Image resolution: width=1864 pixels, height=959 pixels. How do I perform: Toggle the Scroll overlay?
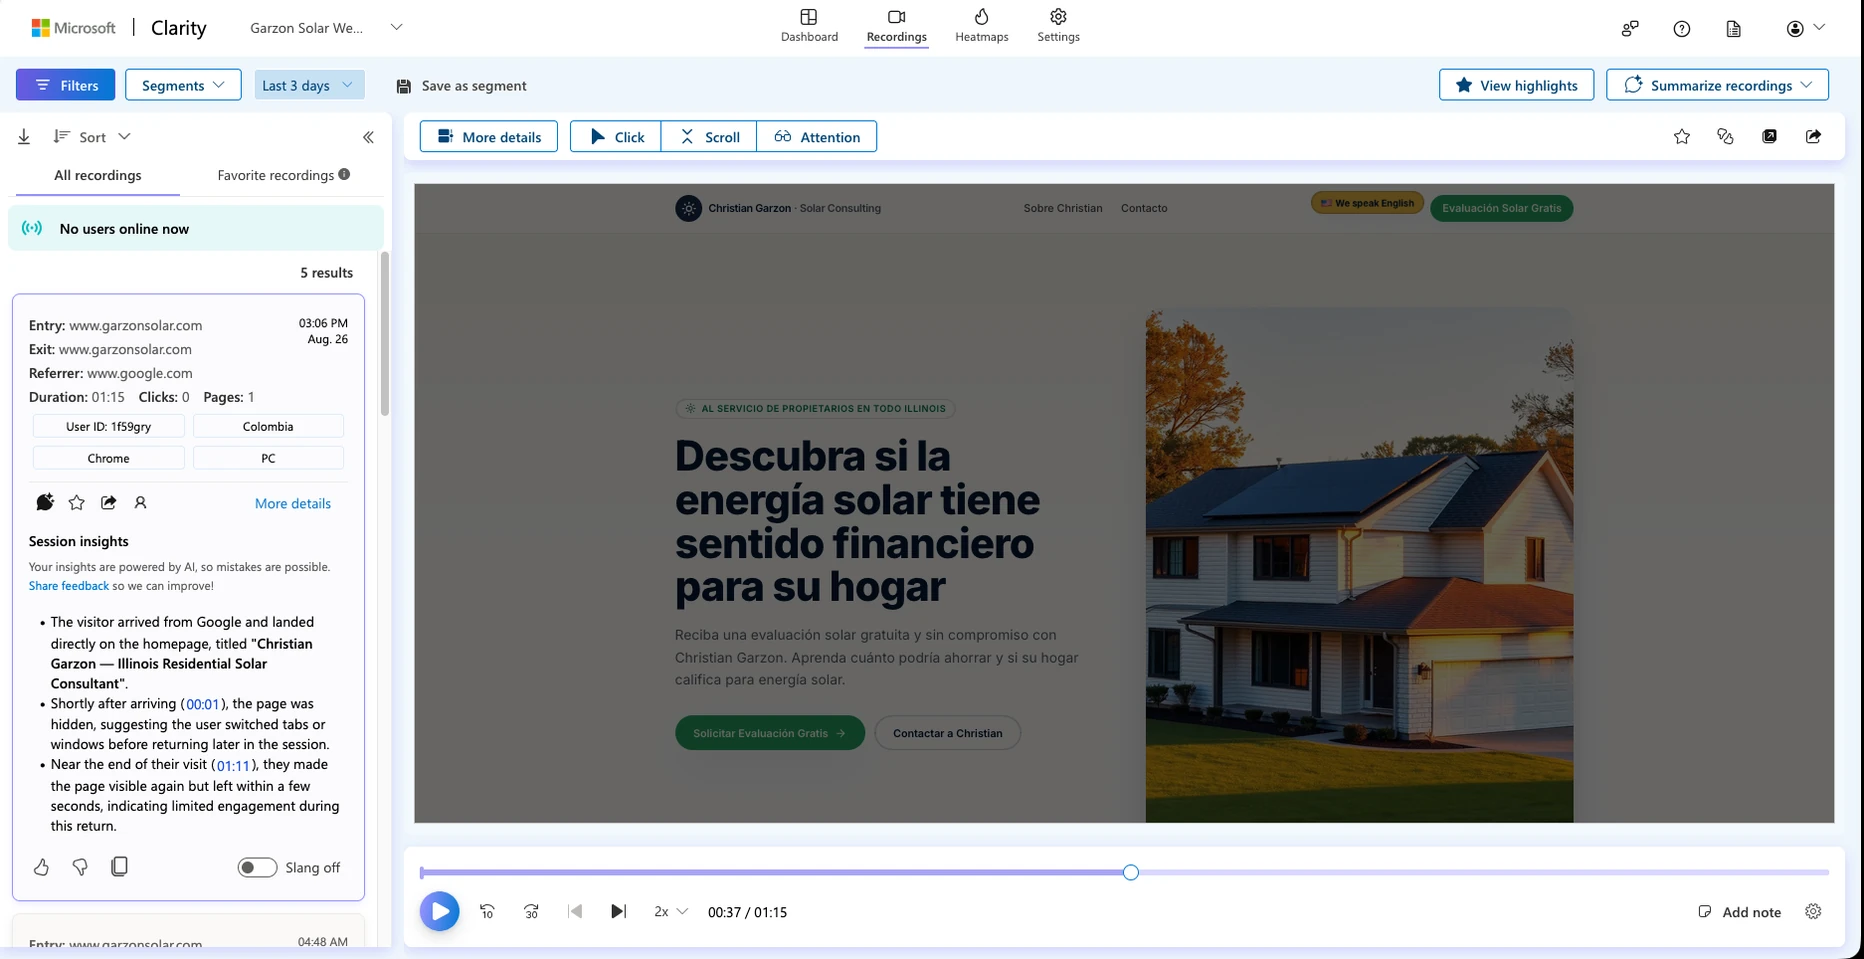pos(709,137)
